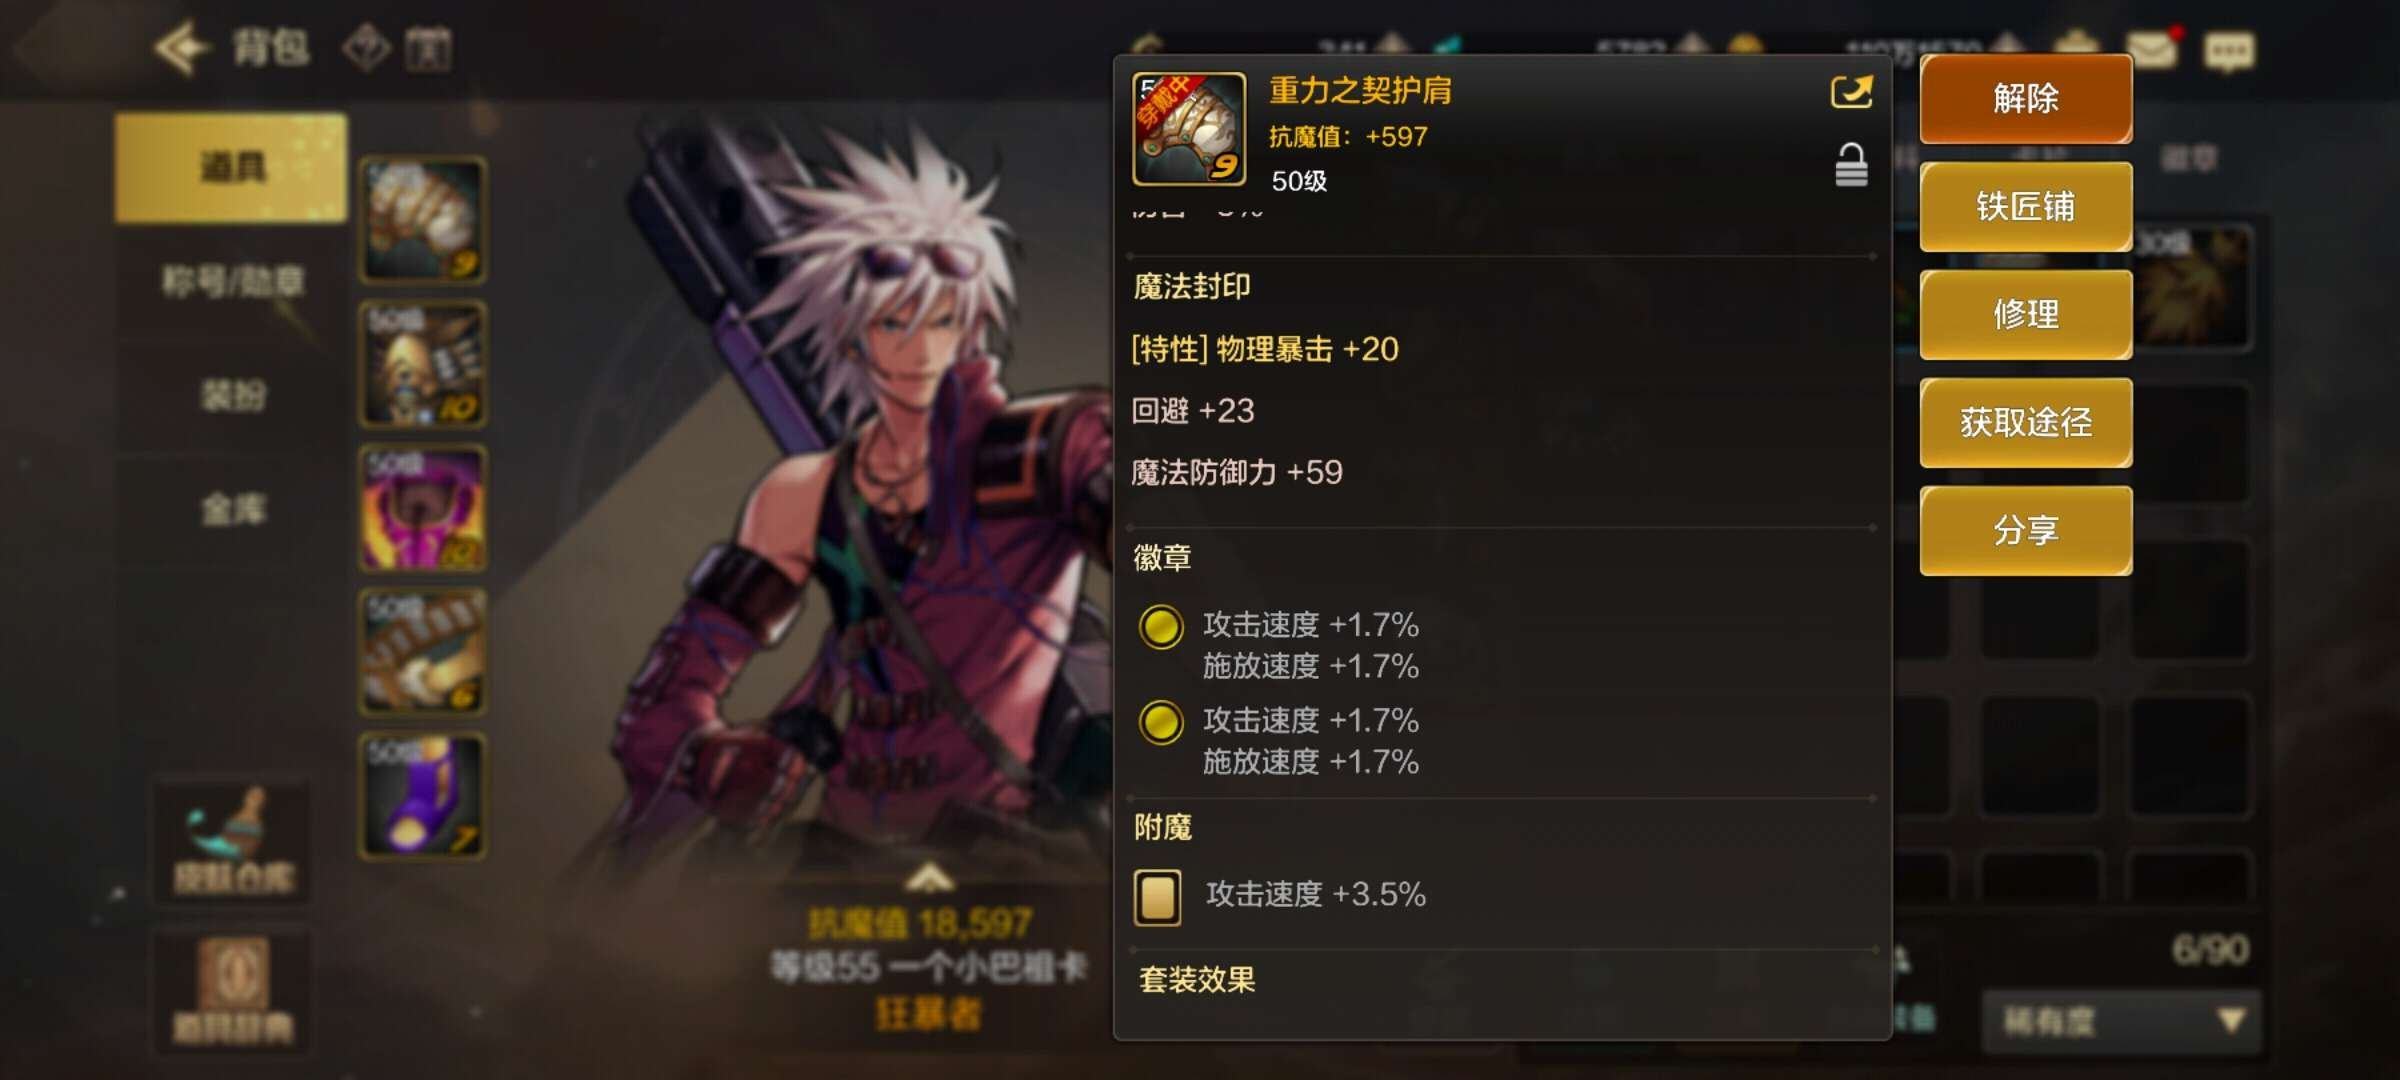
Task: Select the equipped +10 top armor slot
Action: (x=423, y=364)
